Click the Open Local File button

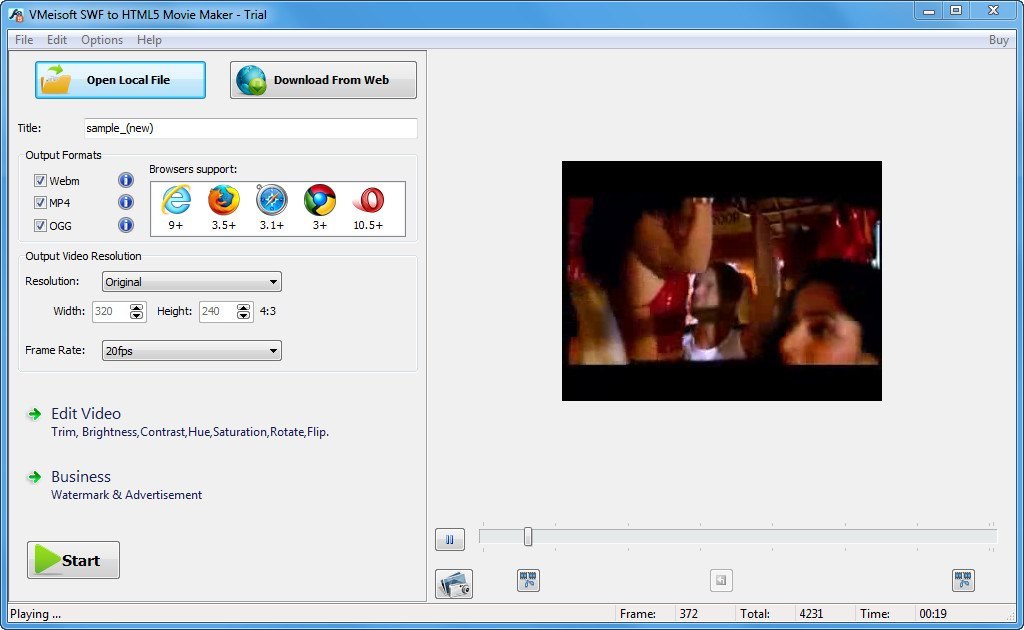tap(120, 80)
